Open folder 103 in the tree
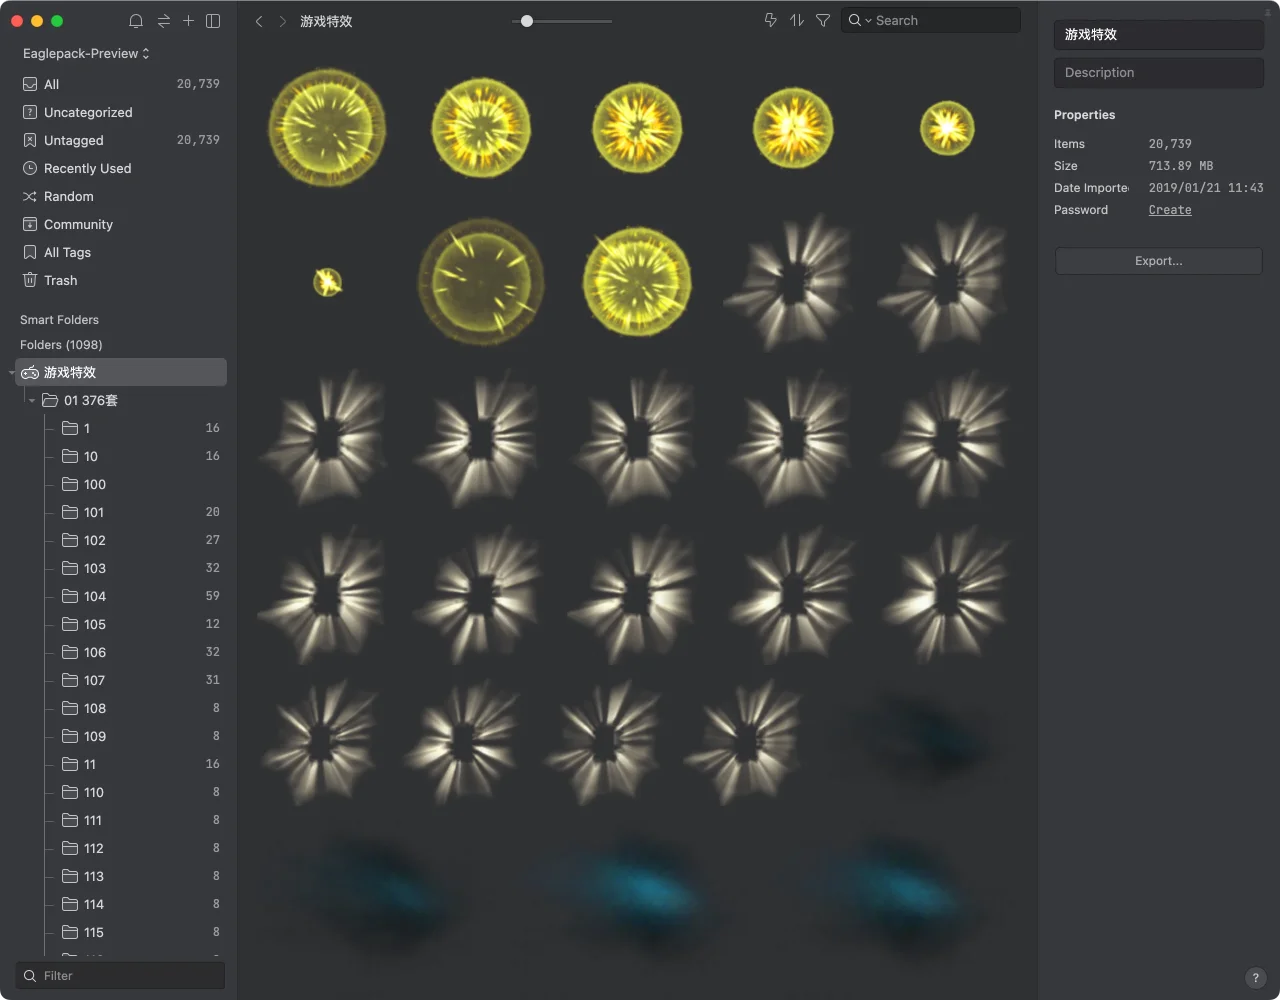Screen dimensions: 1280x1000 tap(120, 568)
